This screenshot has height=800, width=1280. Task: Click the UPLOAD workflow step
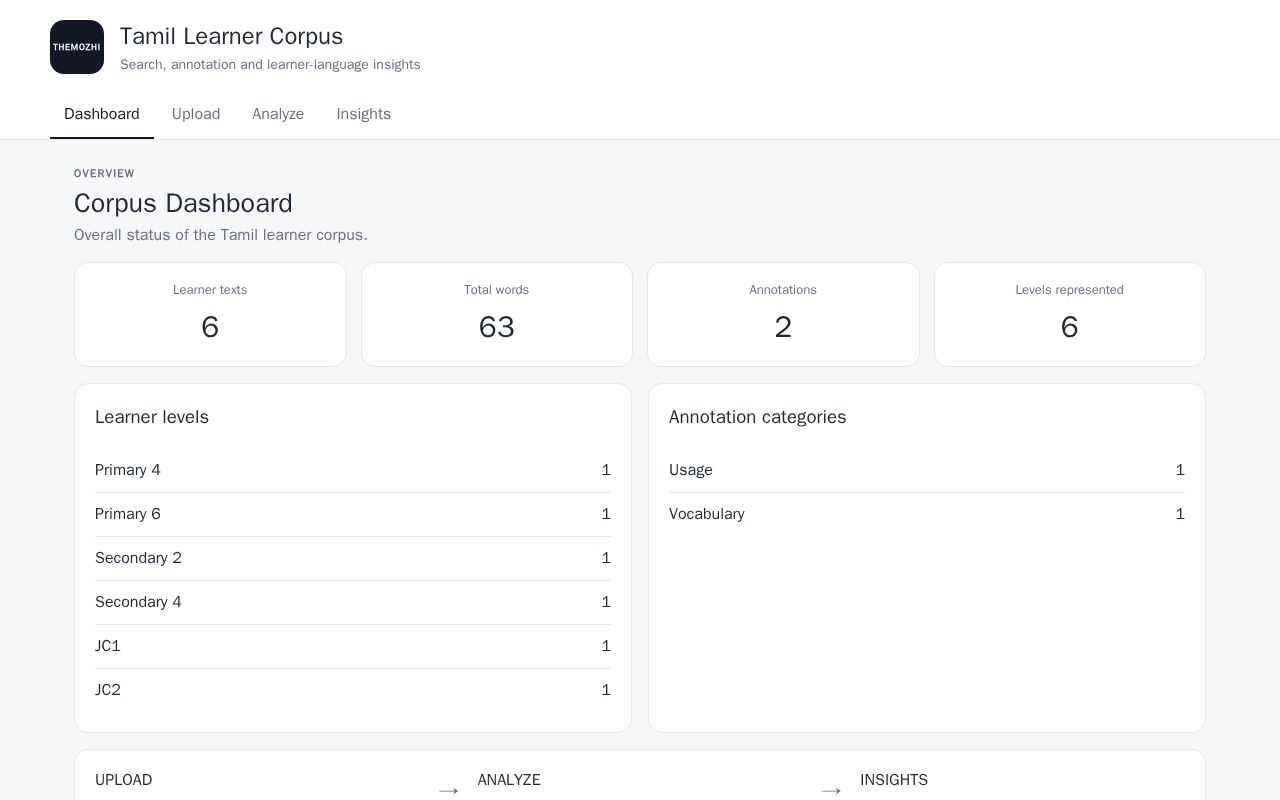tap(124, 780)
